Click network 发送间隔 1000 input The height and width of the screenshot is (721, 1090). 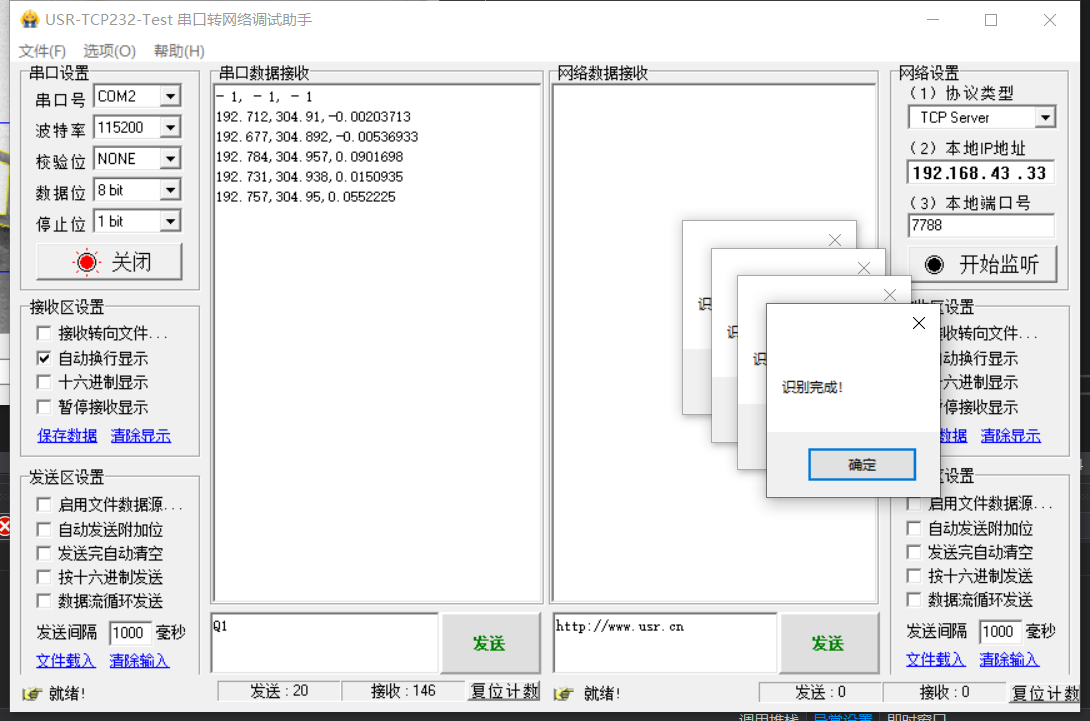point(1000,631)
